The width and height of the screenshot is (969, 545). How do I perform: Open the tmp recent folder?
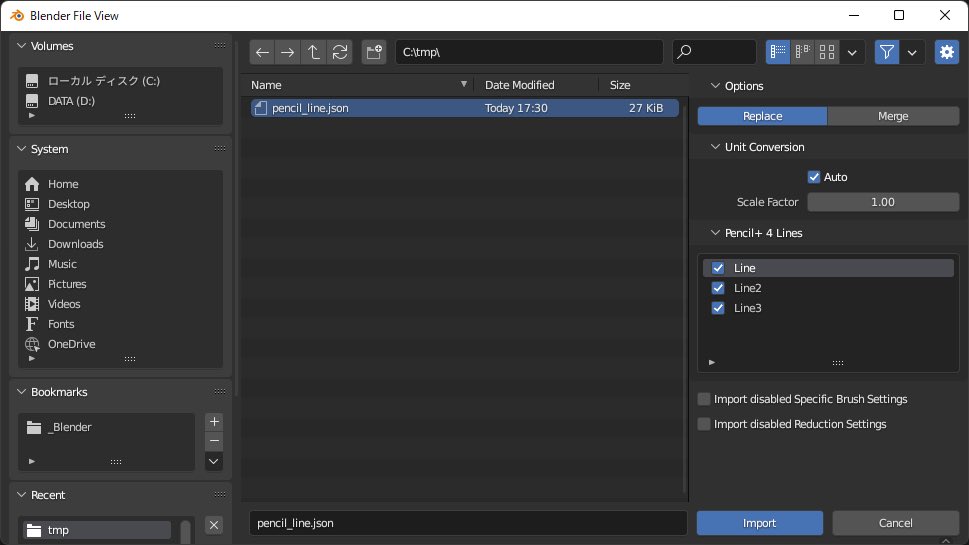tap(97, 530)
